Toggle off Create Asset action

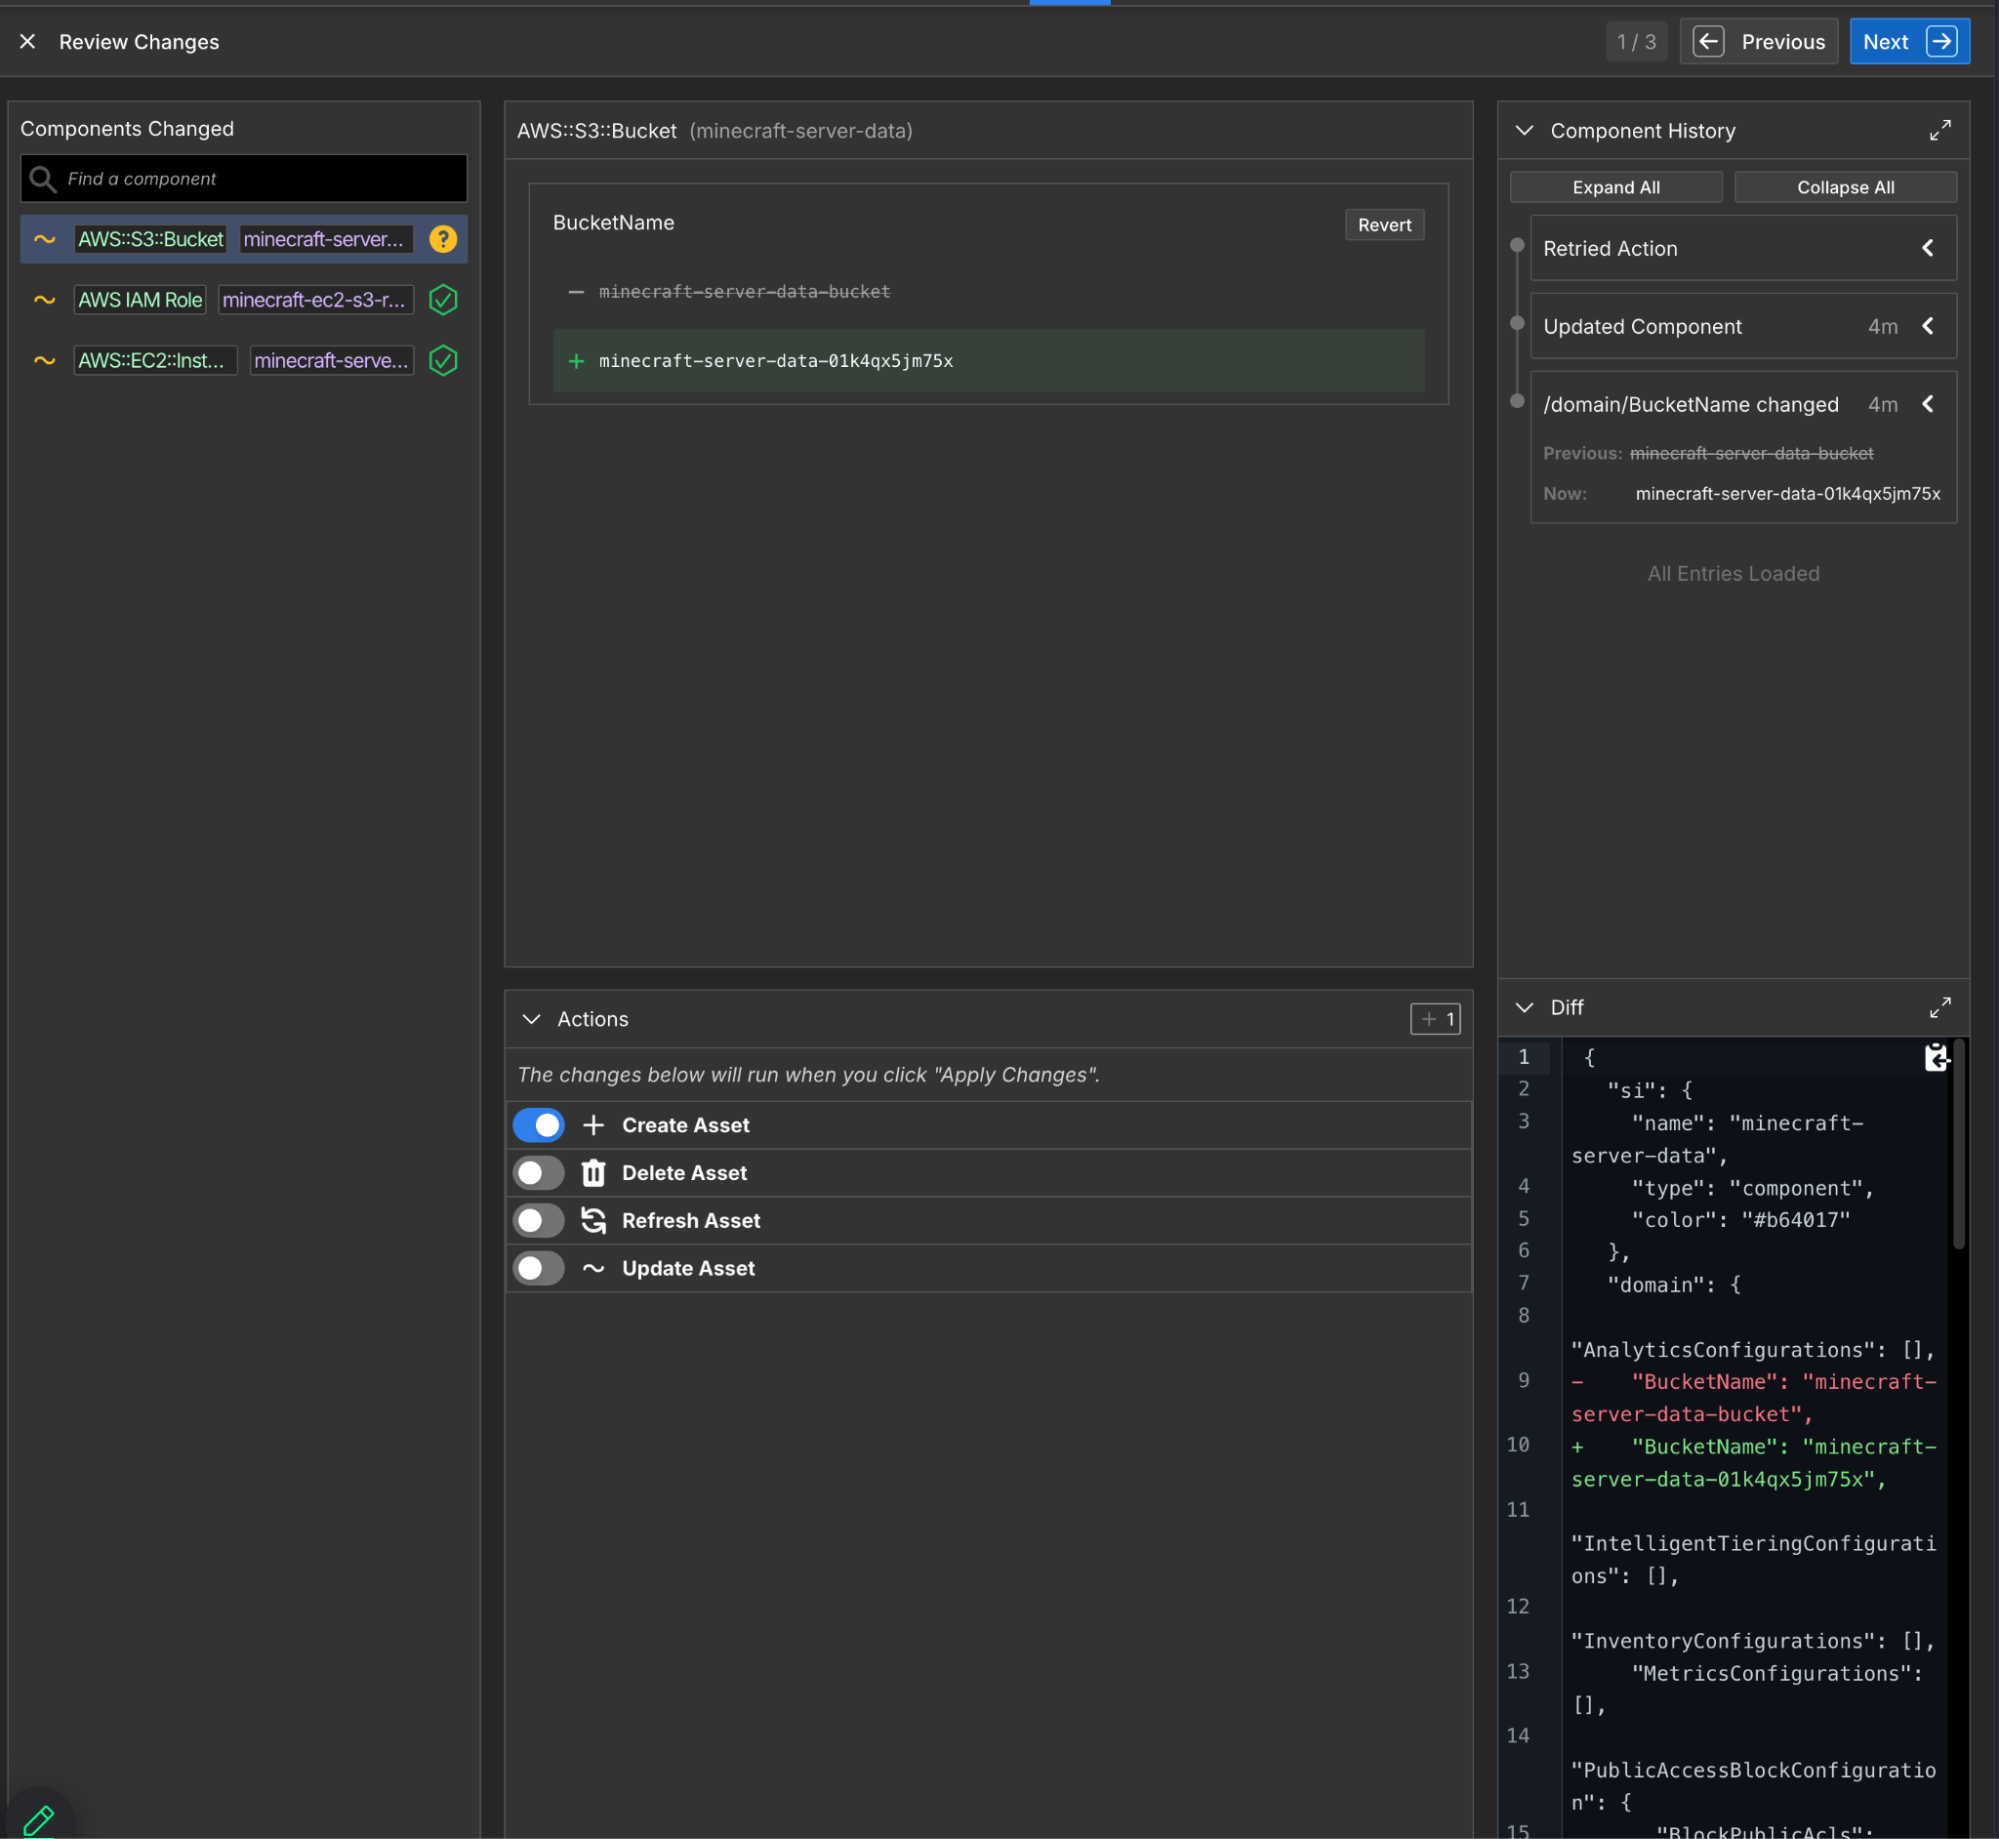coord(539,1125)
